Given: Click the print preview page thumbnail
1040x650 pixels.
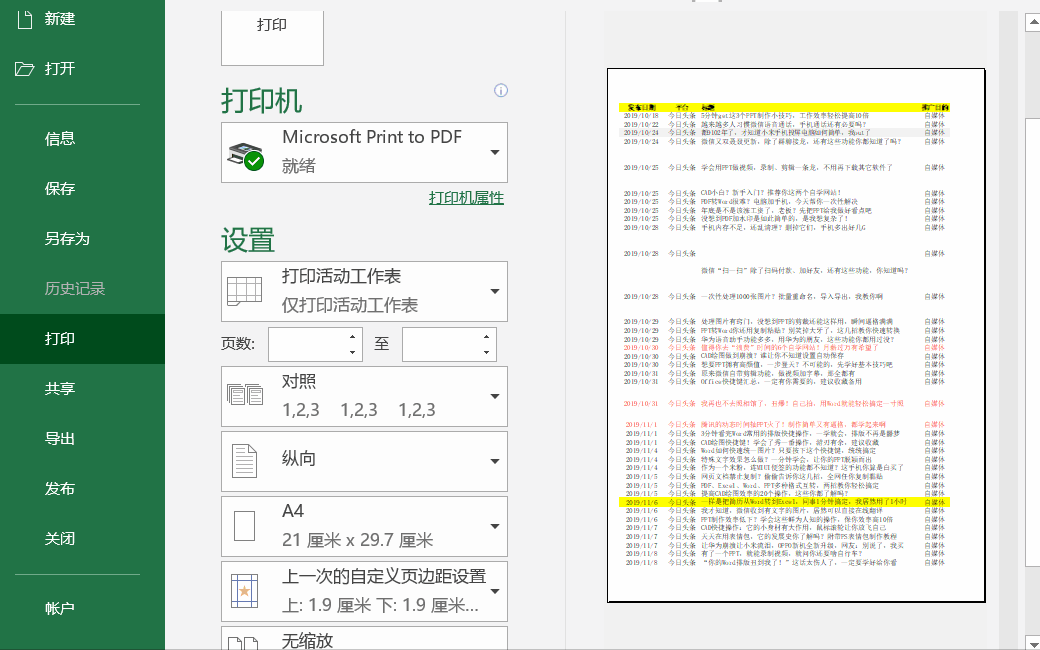Looking at the screenshot, I should click(x=796, y=335).
